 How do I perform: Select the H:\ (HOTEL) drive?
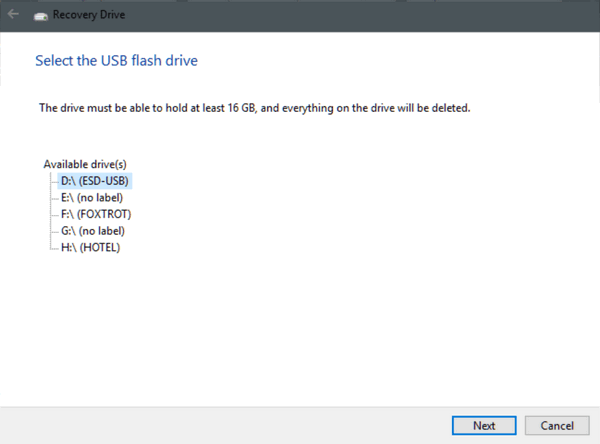(90, 247)
